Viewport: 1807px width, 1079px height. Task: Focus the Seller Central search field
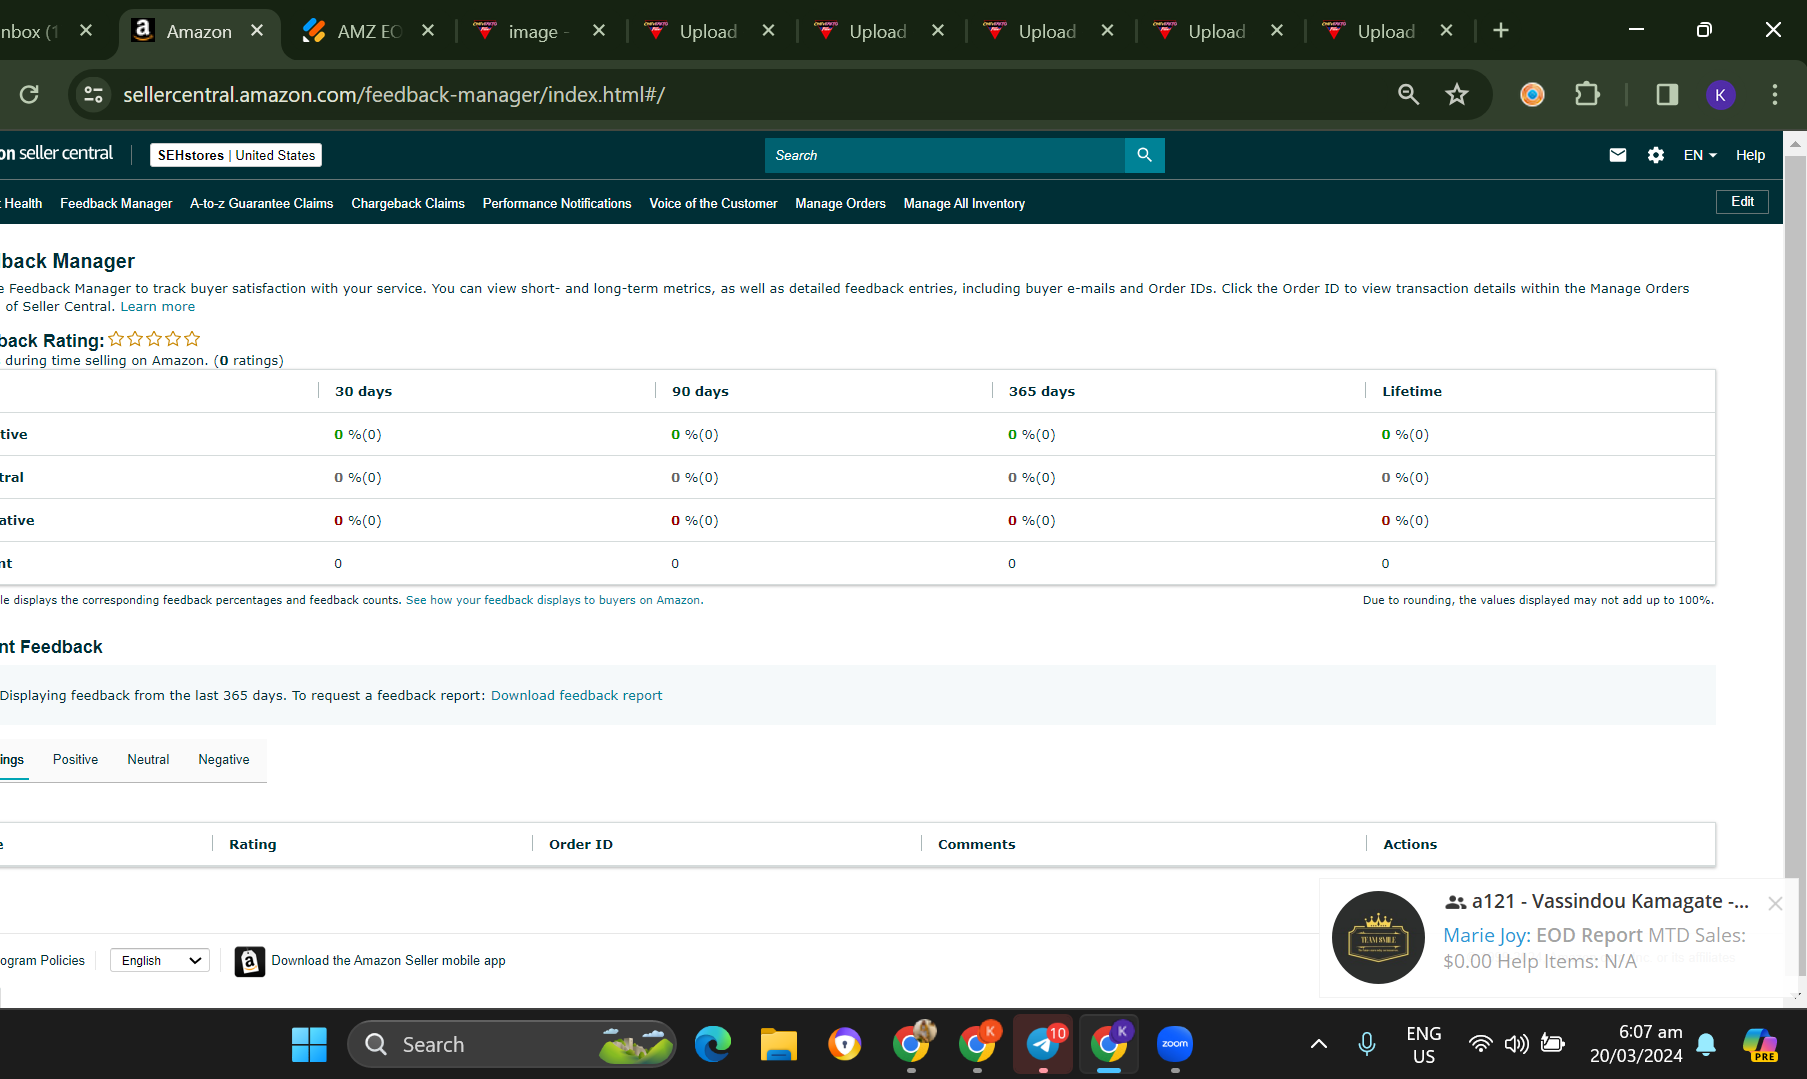[945, 155]
